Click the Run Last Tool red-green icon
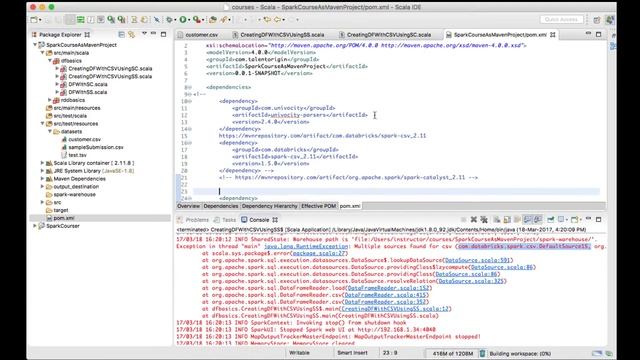 [196, 20]
